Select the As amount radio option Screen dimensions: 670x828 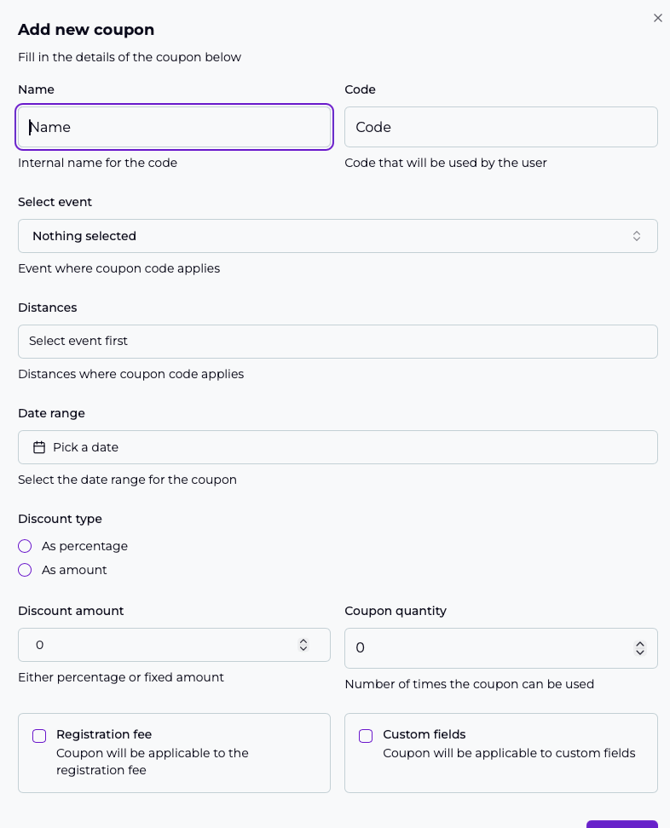tap(25, 570)
